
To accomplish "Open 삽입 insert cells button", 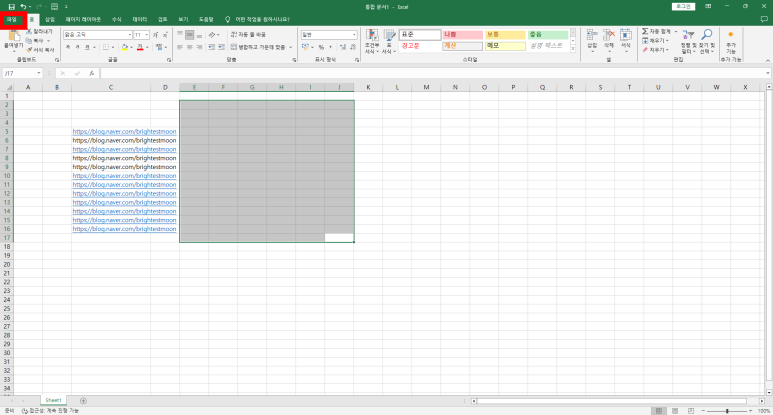I will (592, 41).
